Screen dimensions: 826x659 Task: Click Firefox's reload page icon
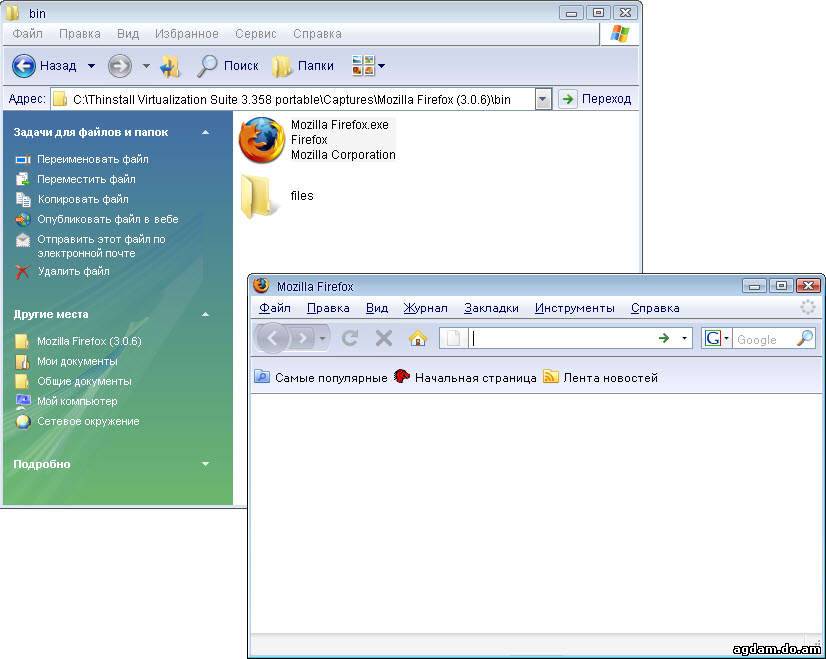pos(350,338)
